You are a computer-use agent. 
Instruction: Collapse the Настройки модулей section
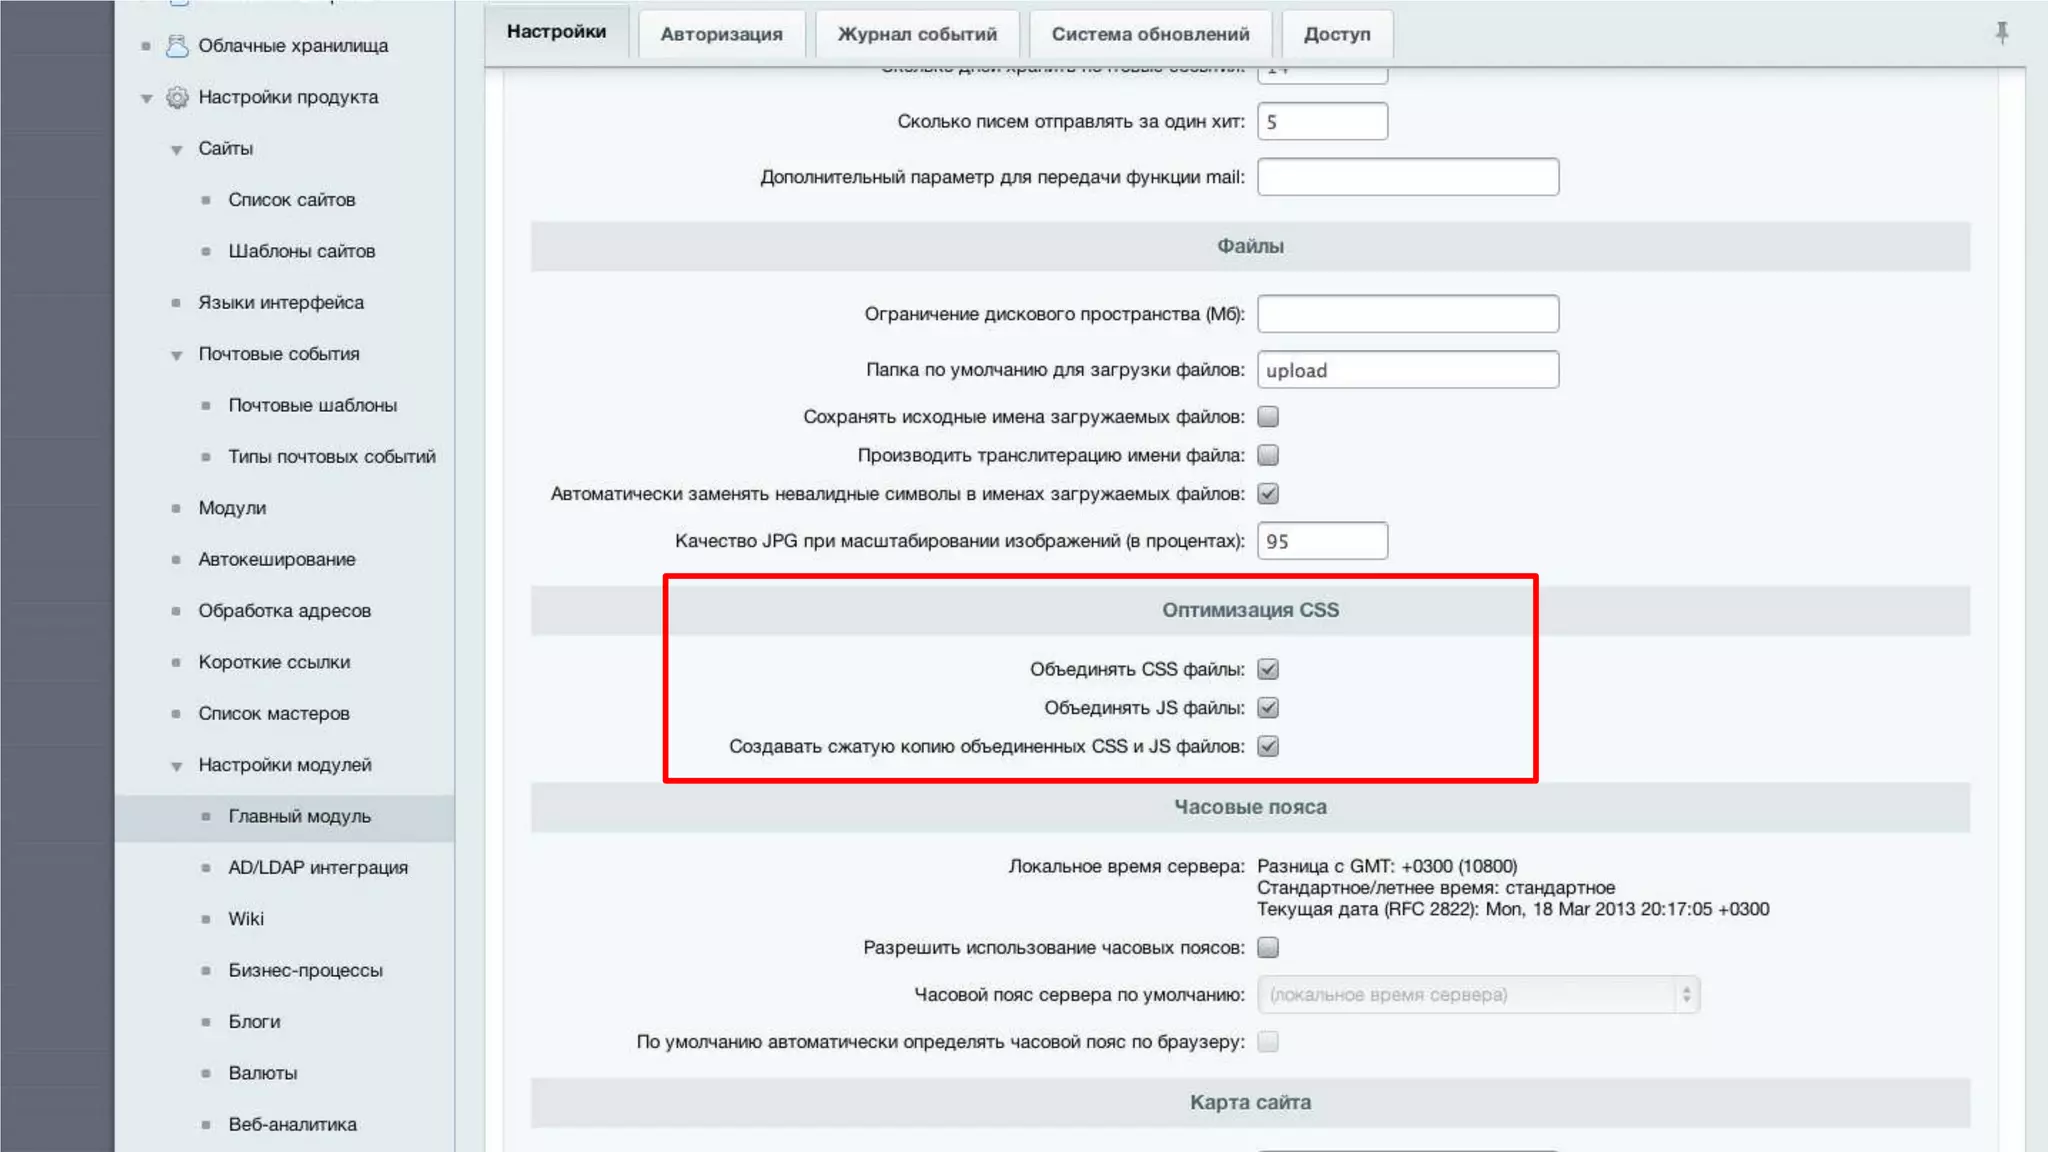177,766
